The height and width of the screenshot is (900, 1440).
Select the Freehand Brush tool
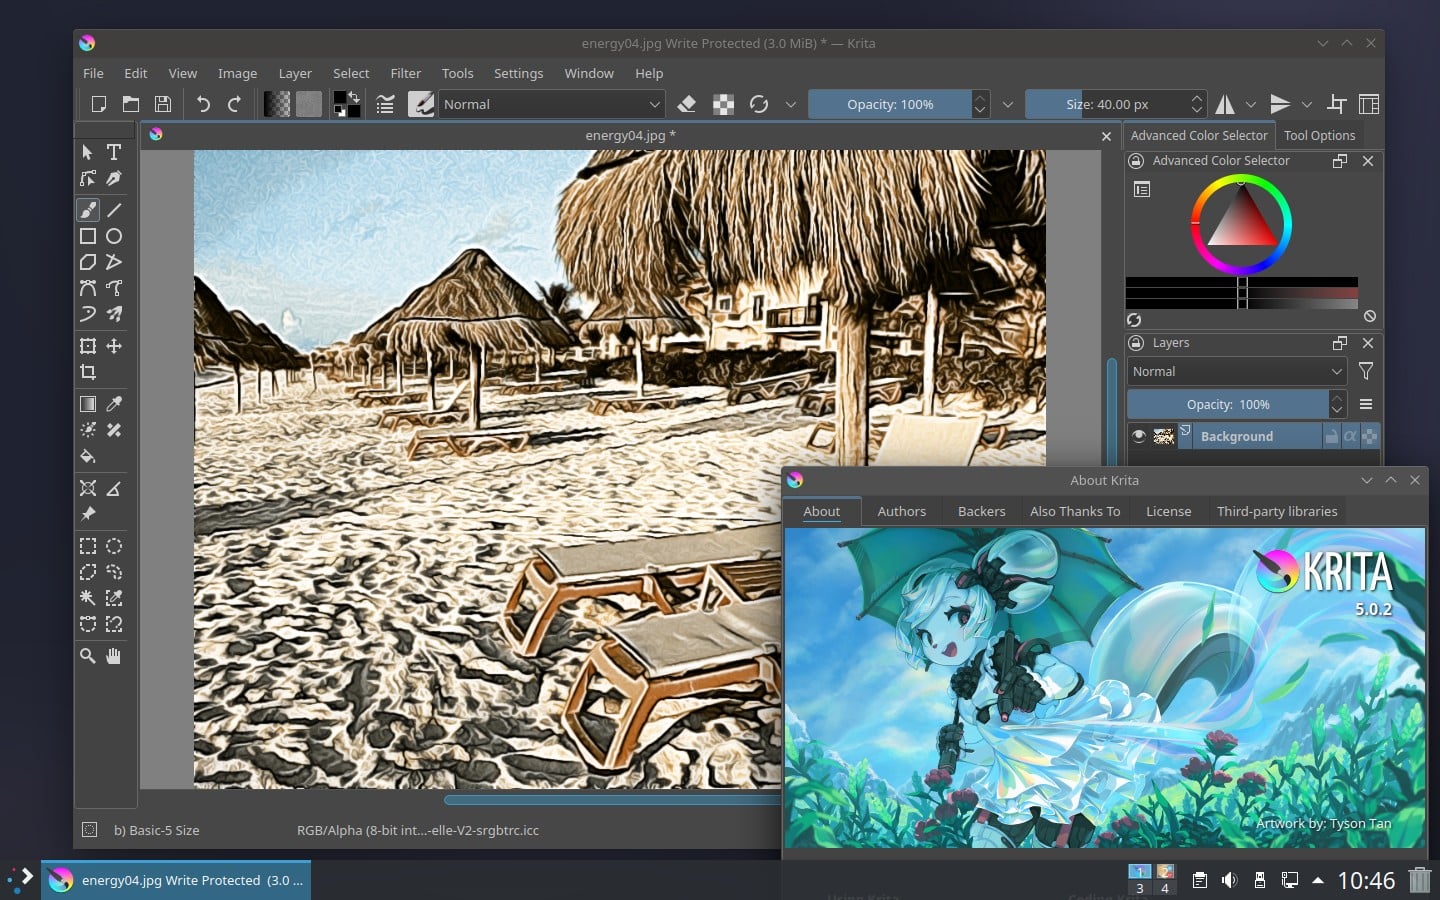tap(87, 210)
